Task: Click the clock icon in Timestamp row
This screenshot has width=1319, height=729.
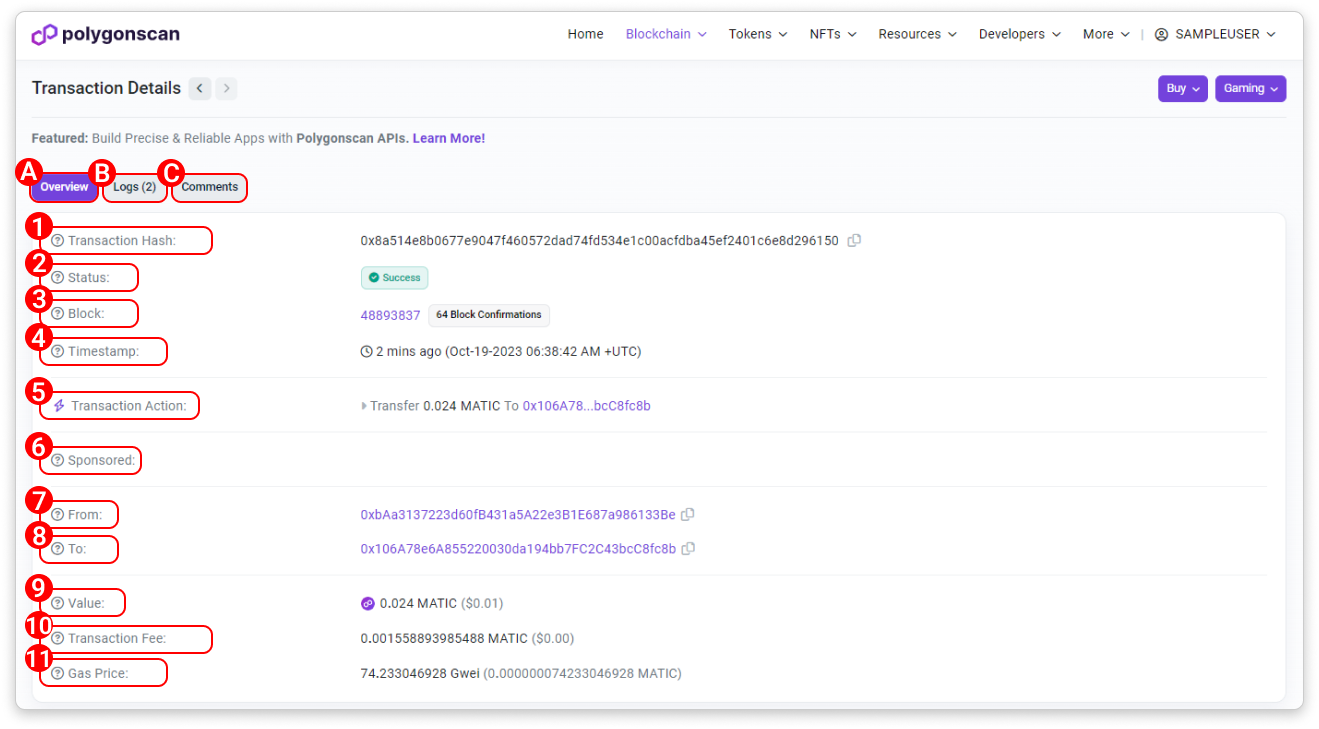Action: (x=366, y=352)
